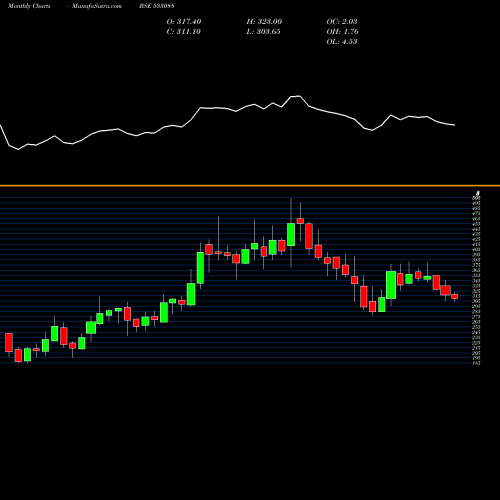Image resolution: width=500 pixels, height=500 pixels.
Task: Click the 'OC: 2.03' value
Action: tap(342, 22)
